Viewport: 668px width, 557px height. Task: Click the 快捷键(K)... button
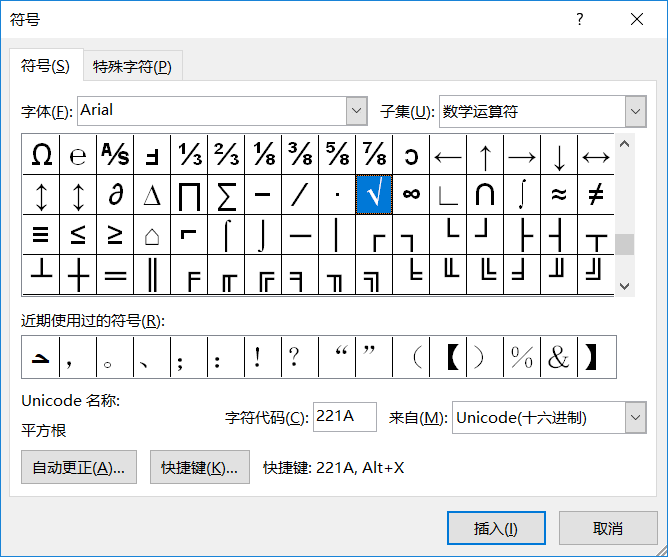tap(200, 467)
